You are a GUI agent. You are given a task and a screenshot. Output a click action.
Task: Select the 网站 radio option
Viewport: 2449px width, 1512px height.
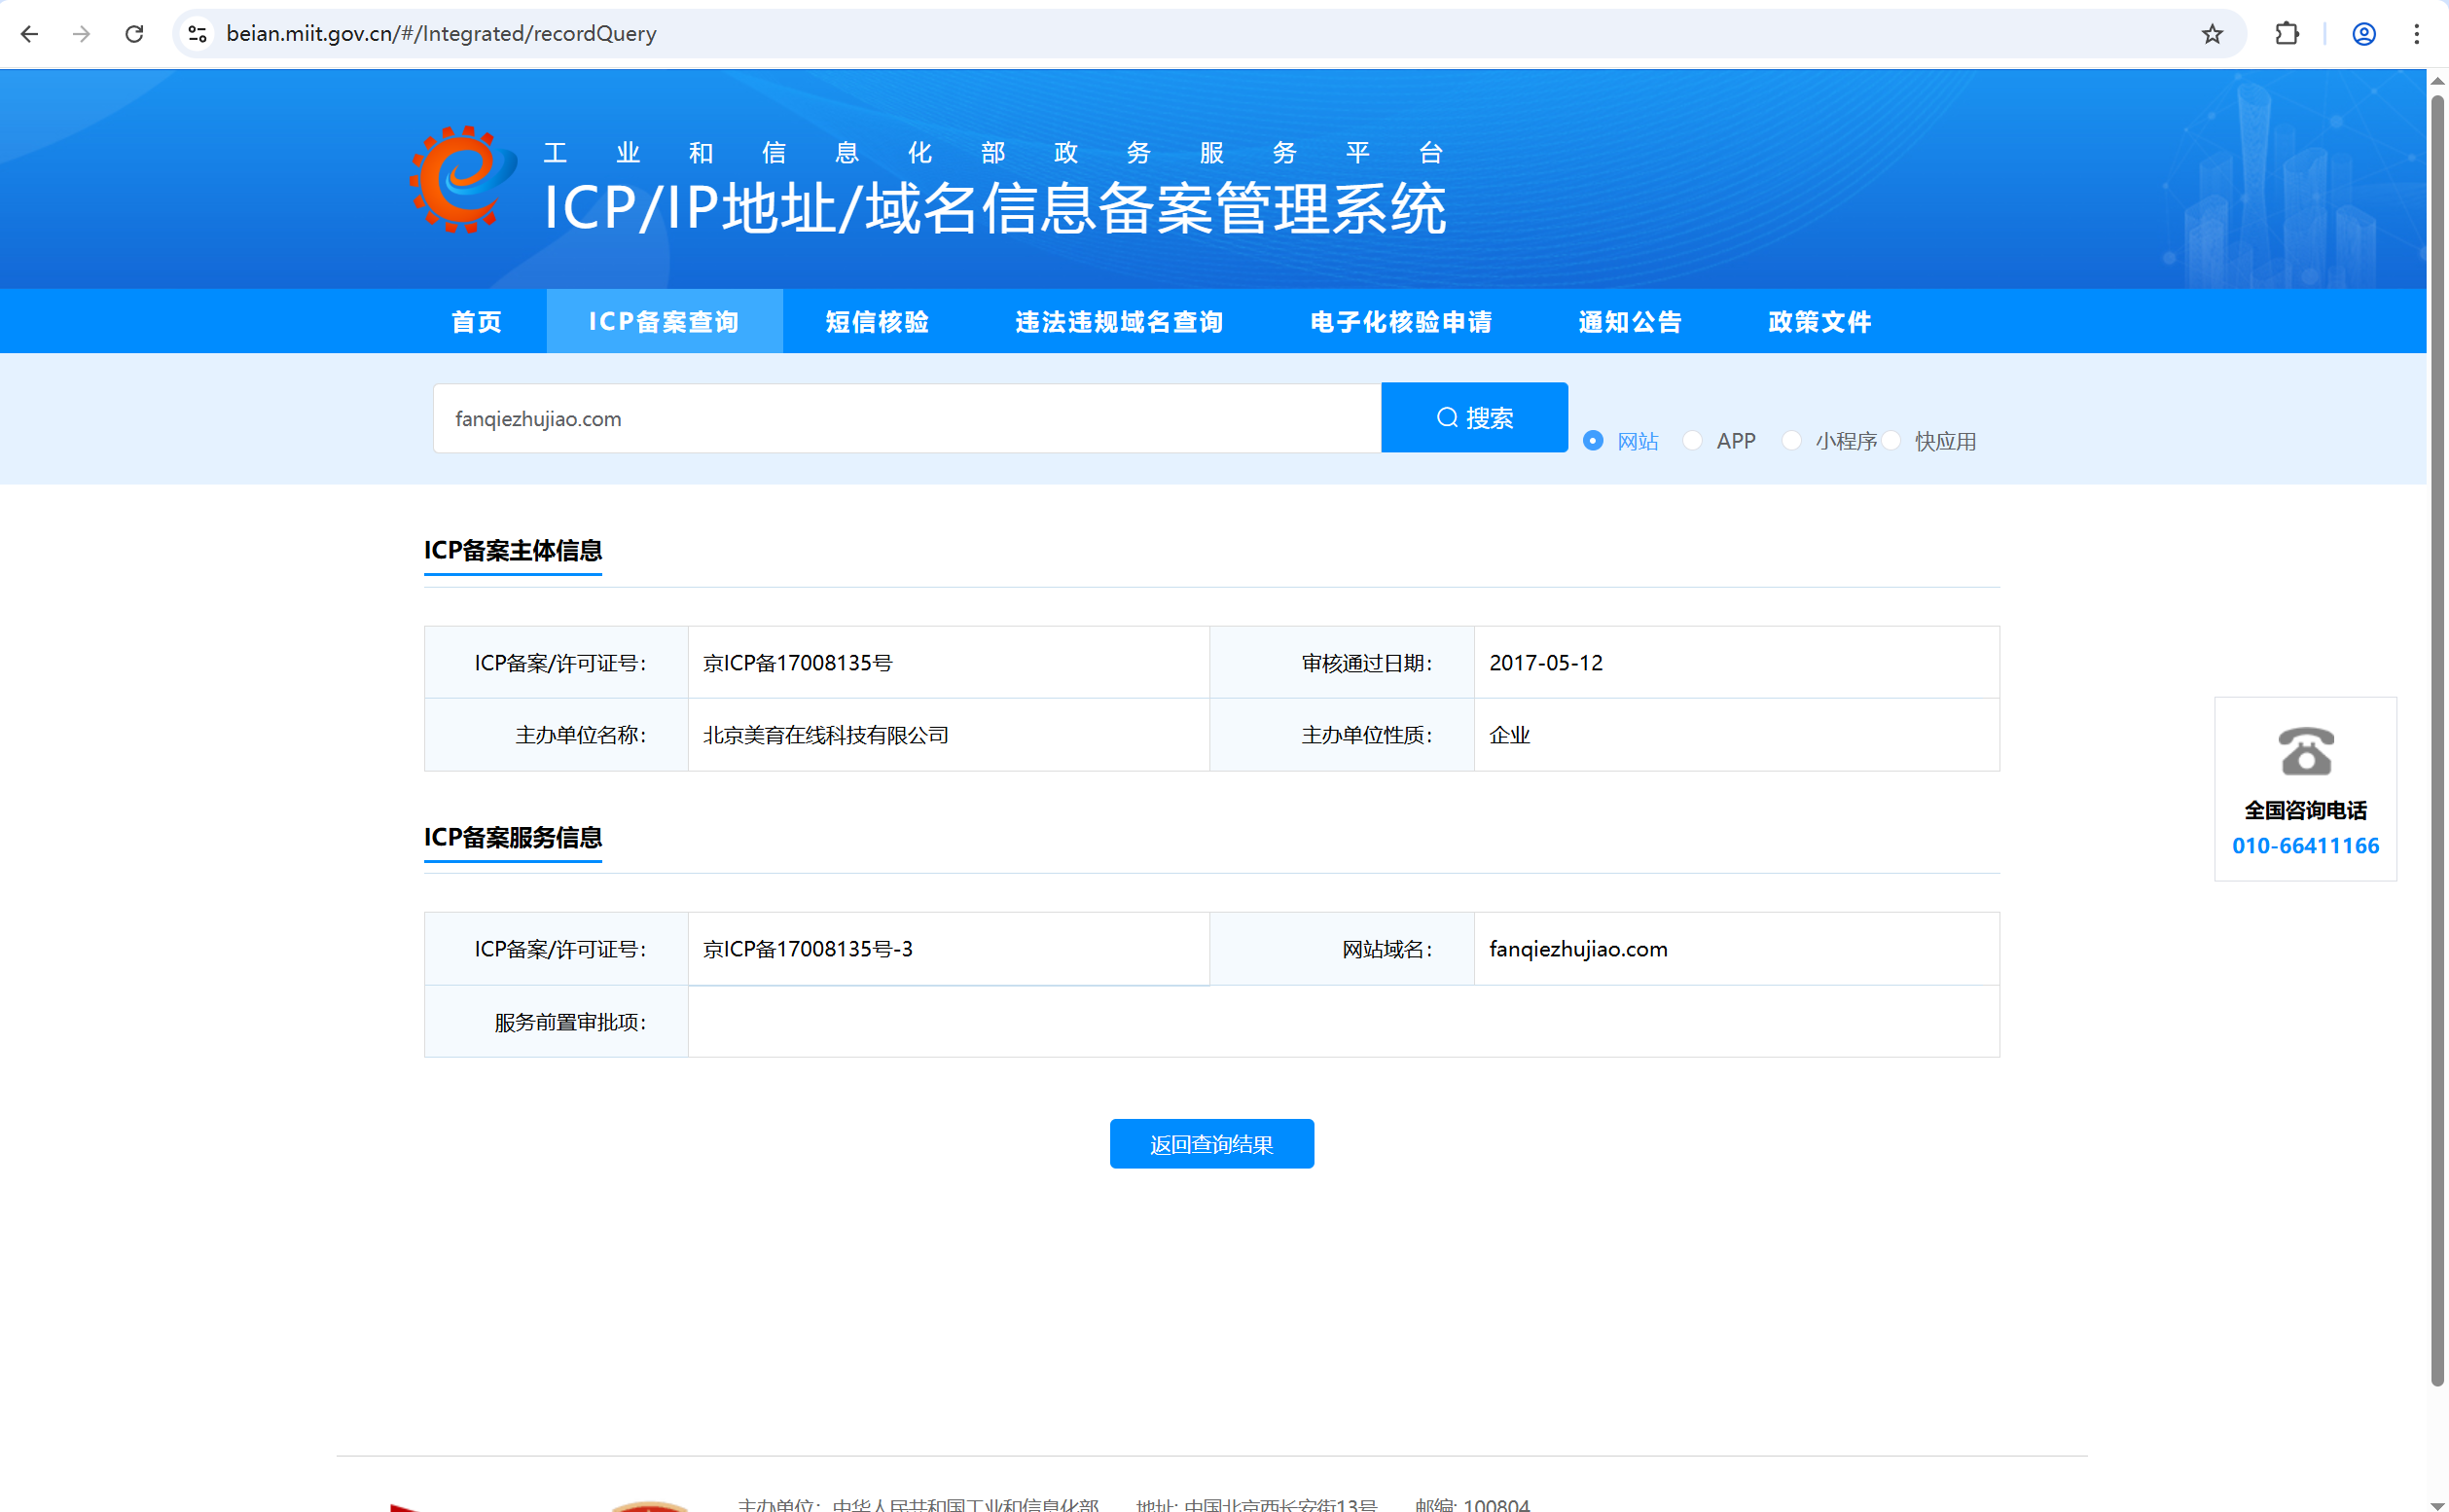pos(1593,441)
